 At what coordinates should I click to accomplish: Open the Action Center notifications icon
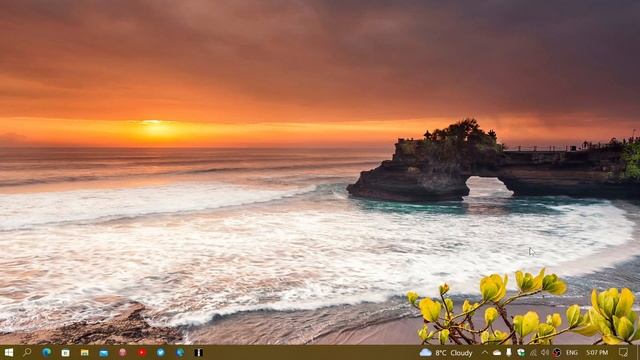point(623,352)
